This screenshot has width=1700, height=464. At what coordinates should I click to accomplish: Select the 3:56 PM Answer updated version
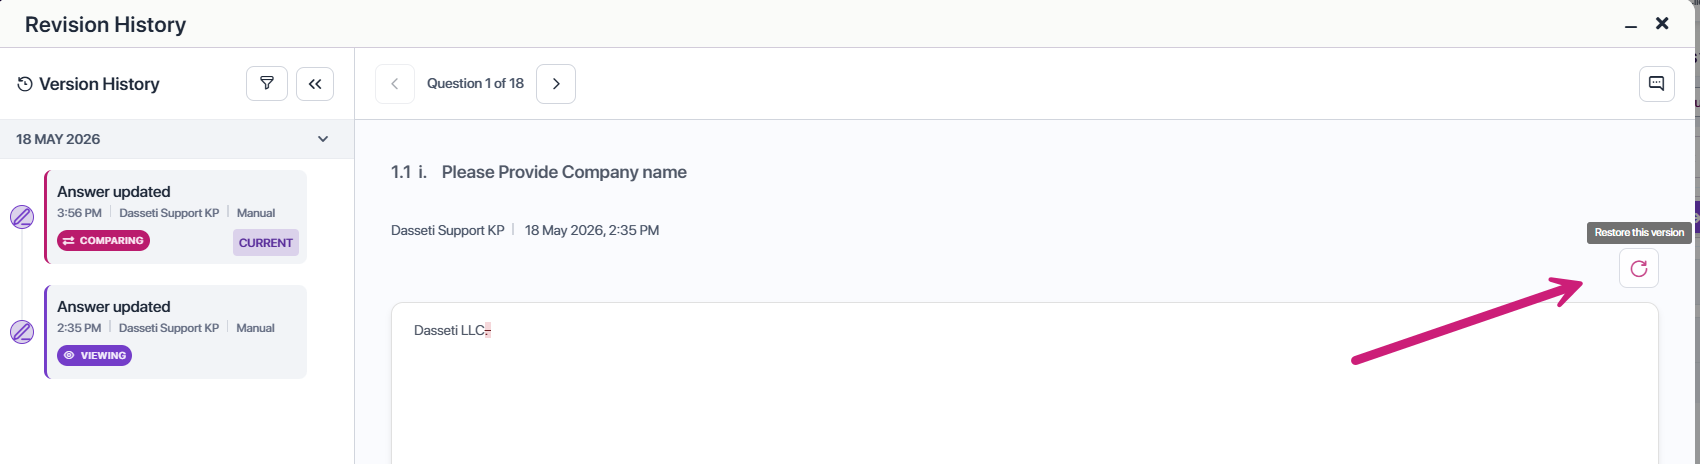176,217
